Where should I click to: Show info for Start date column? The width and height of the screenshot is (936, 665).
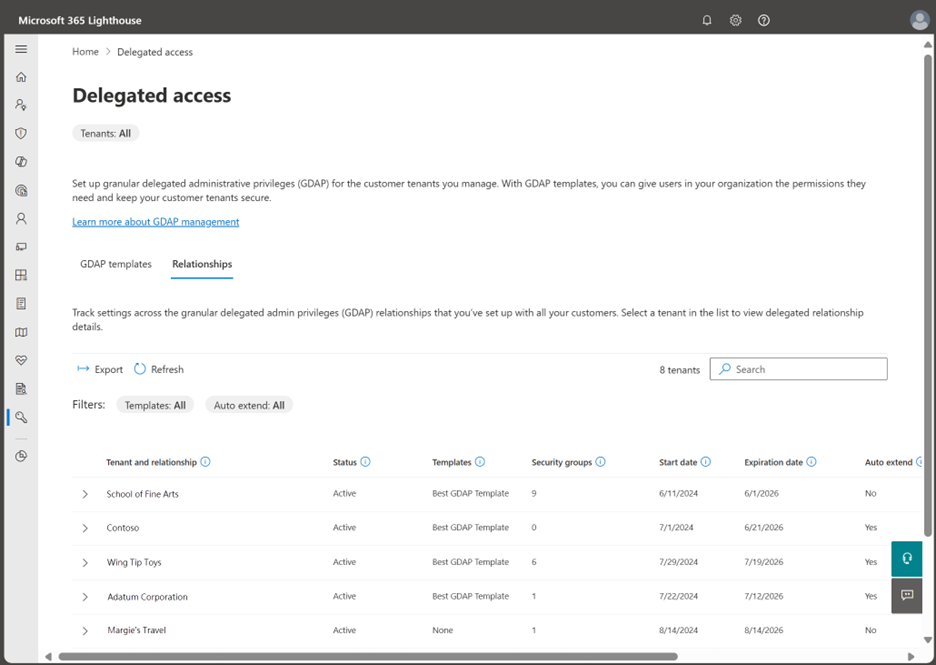click(x=706, y=462)
